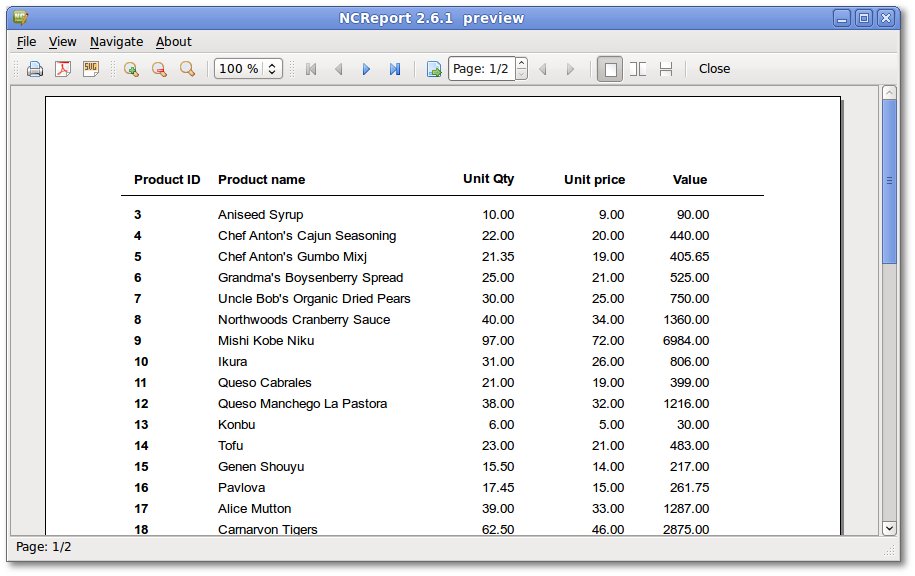Switch to facing pages view
The image size is (915, 576).
(x=638, y=69)
